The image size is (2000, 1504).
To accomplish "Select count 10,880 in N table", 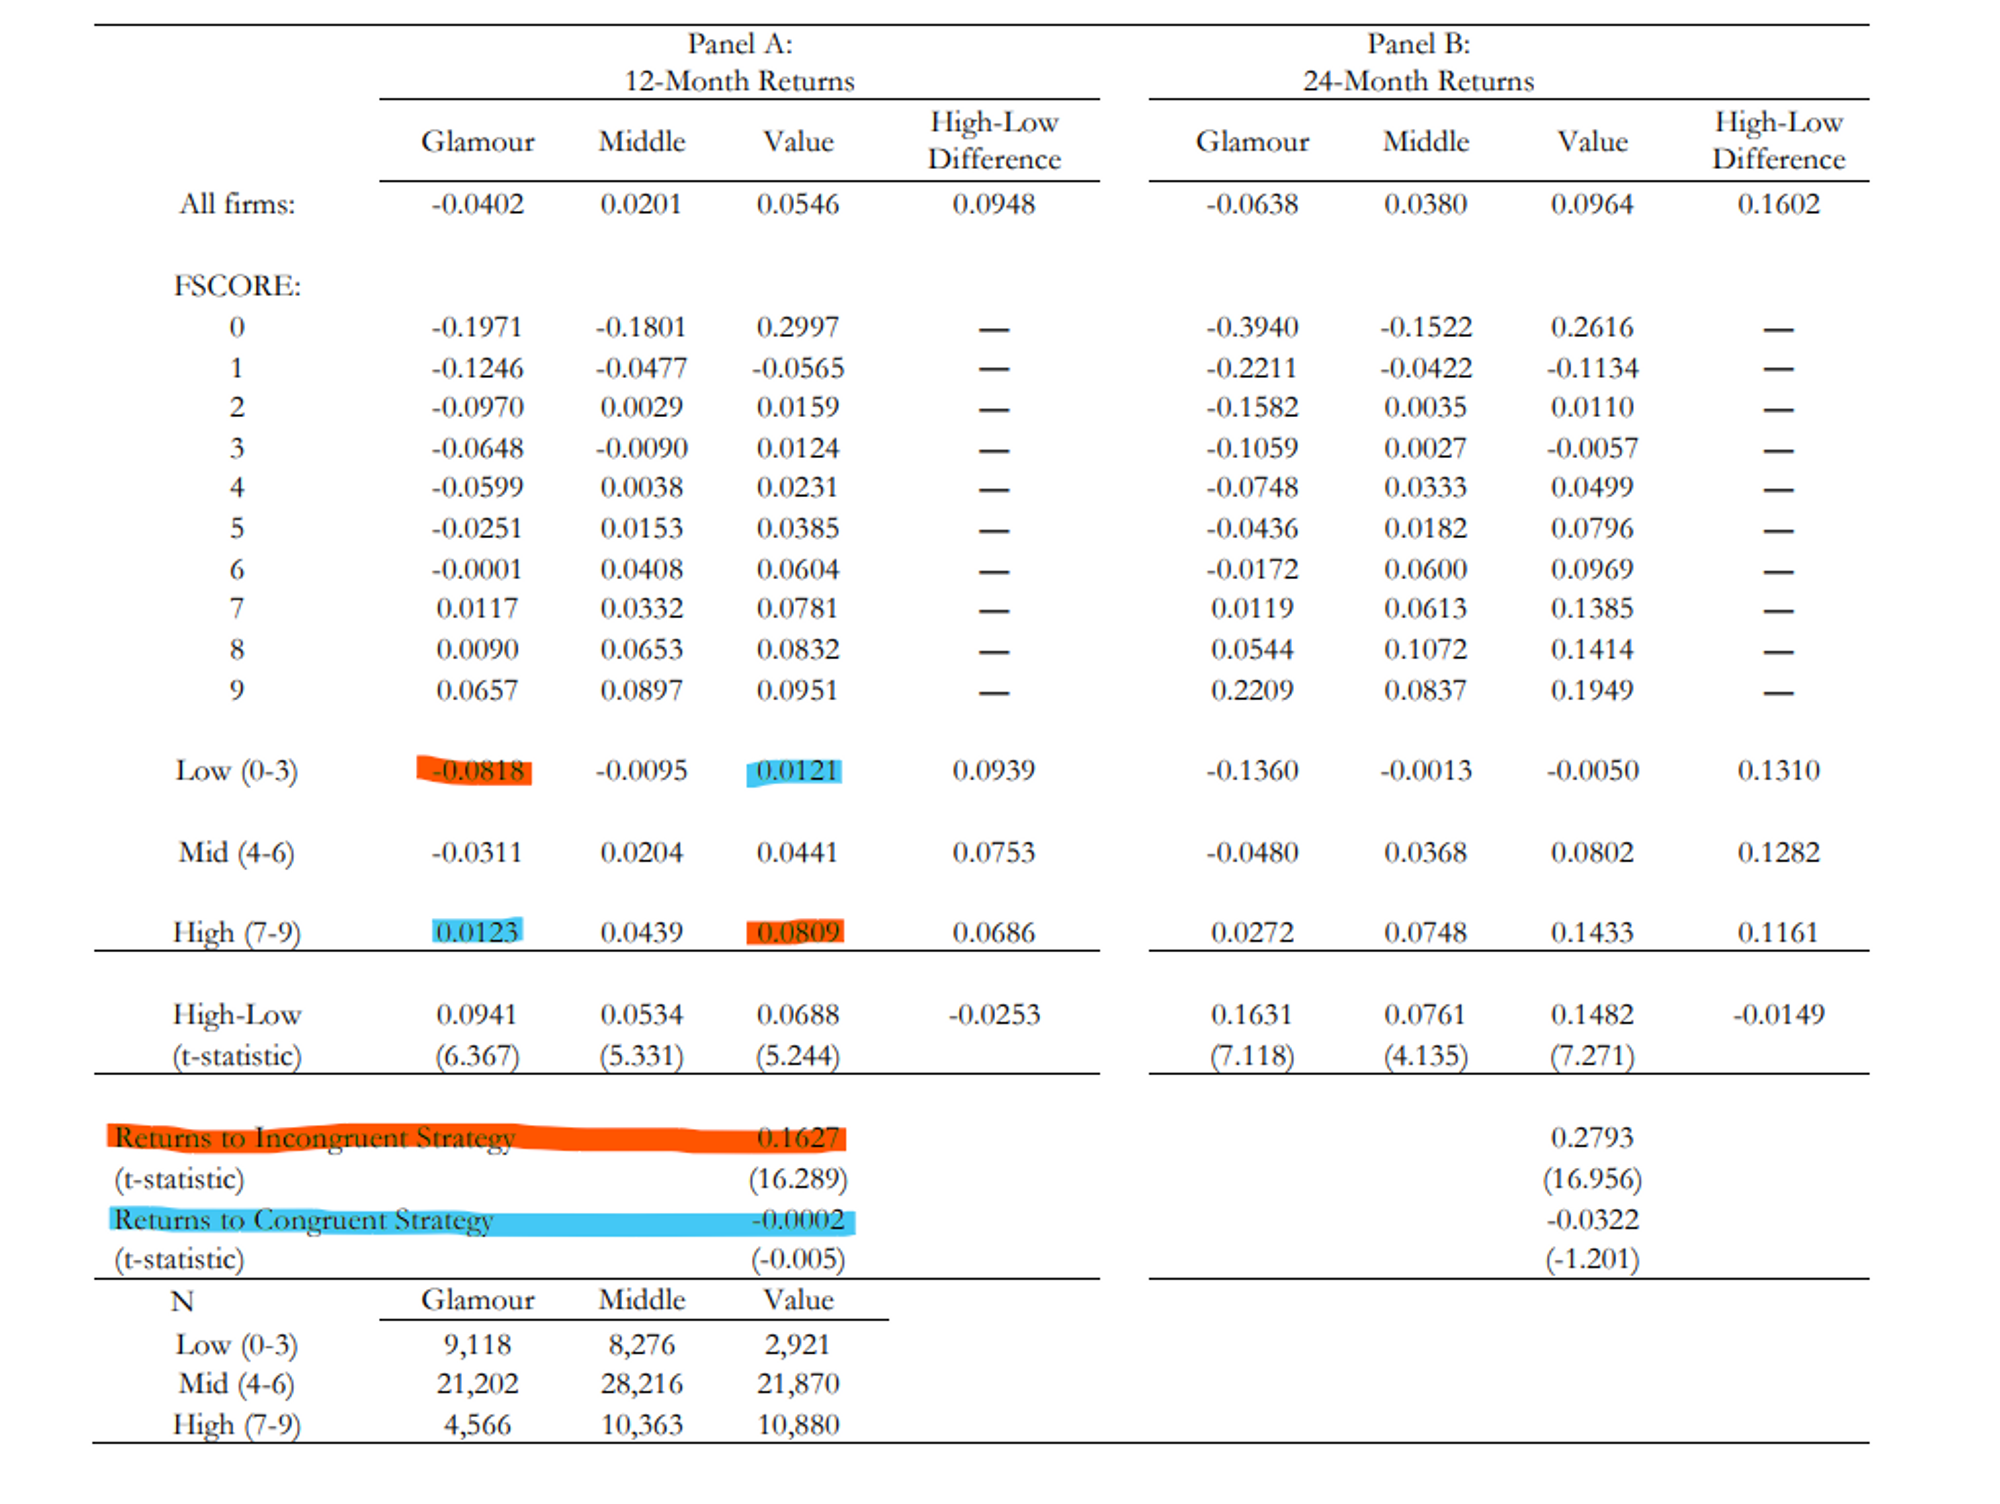I will 797,1425.
